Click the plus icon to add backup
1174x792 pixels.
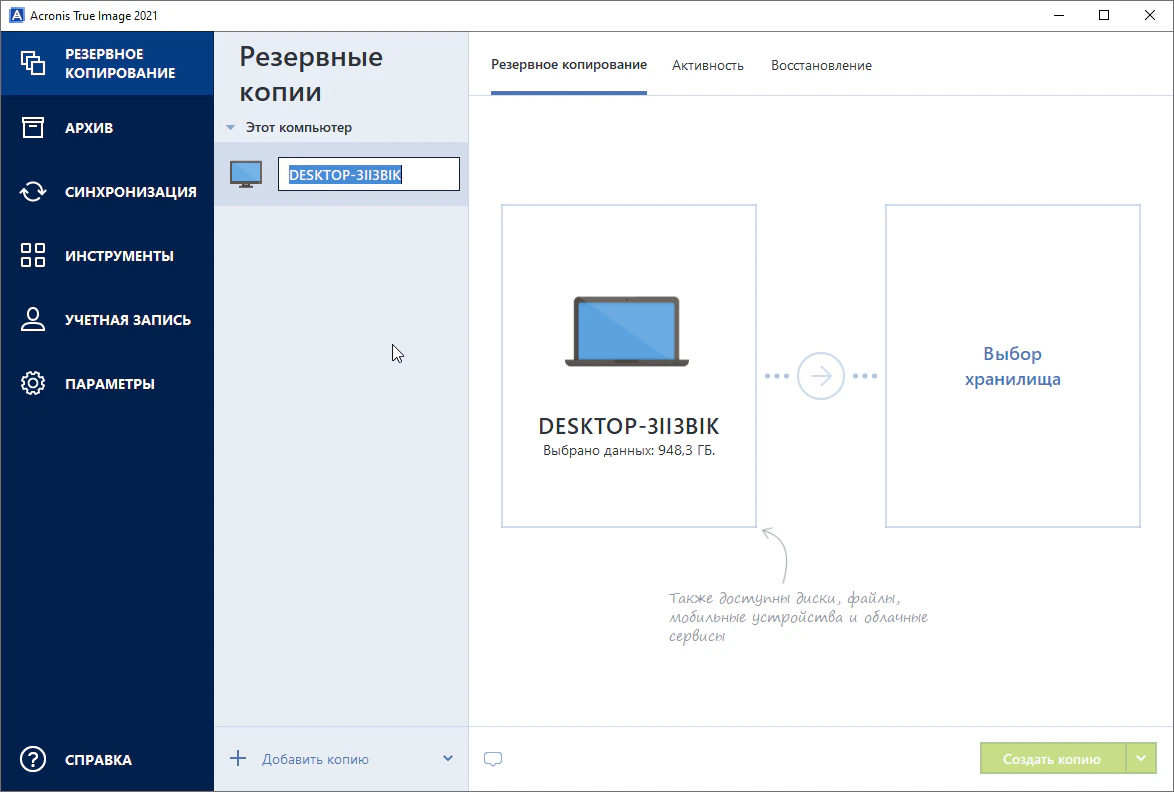(238, 758)
